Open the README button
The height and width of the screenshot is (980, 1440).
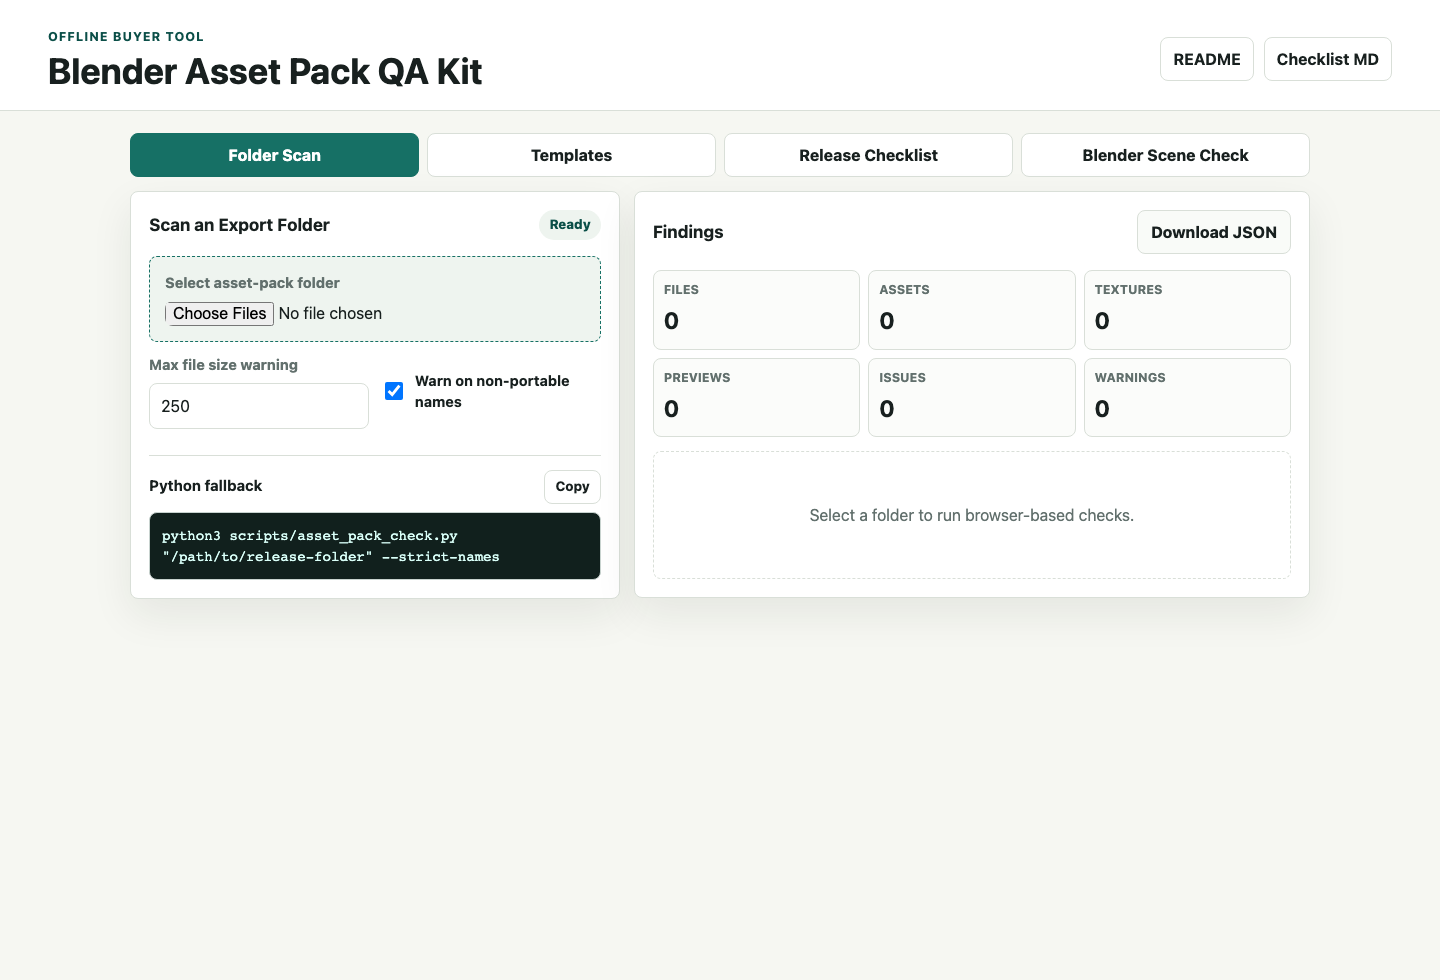click(x=1206, y=59)
